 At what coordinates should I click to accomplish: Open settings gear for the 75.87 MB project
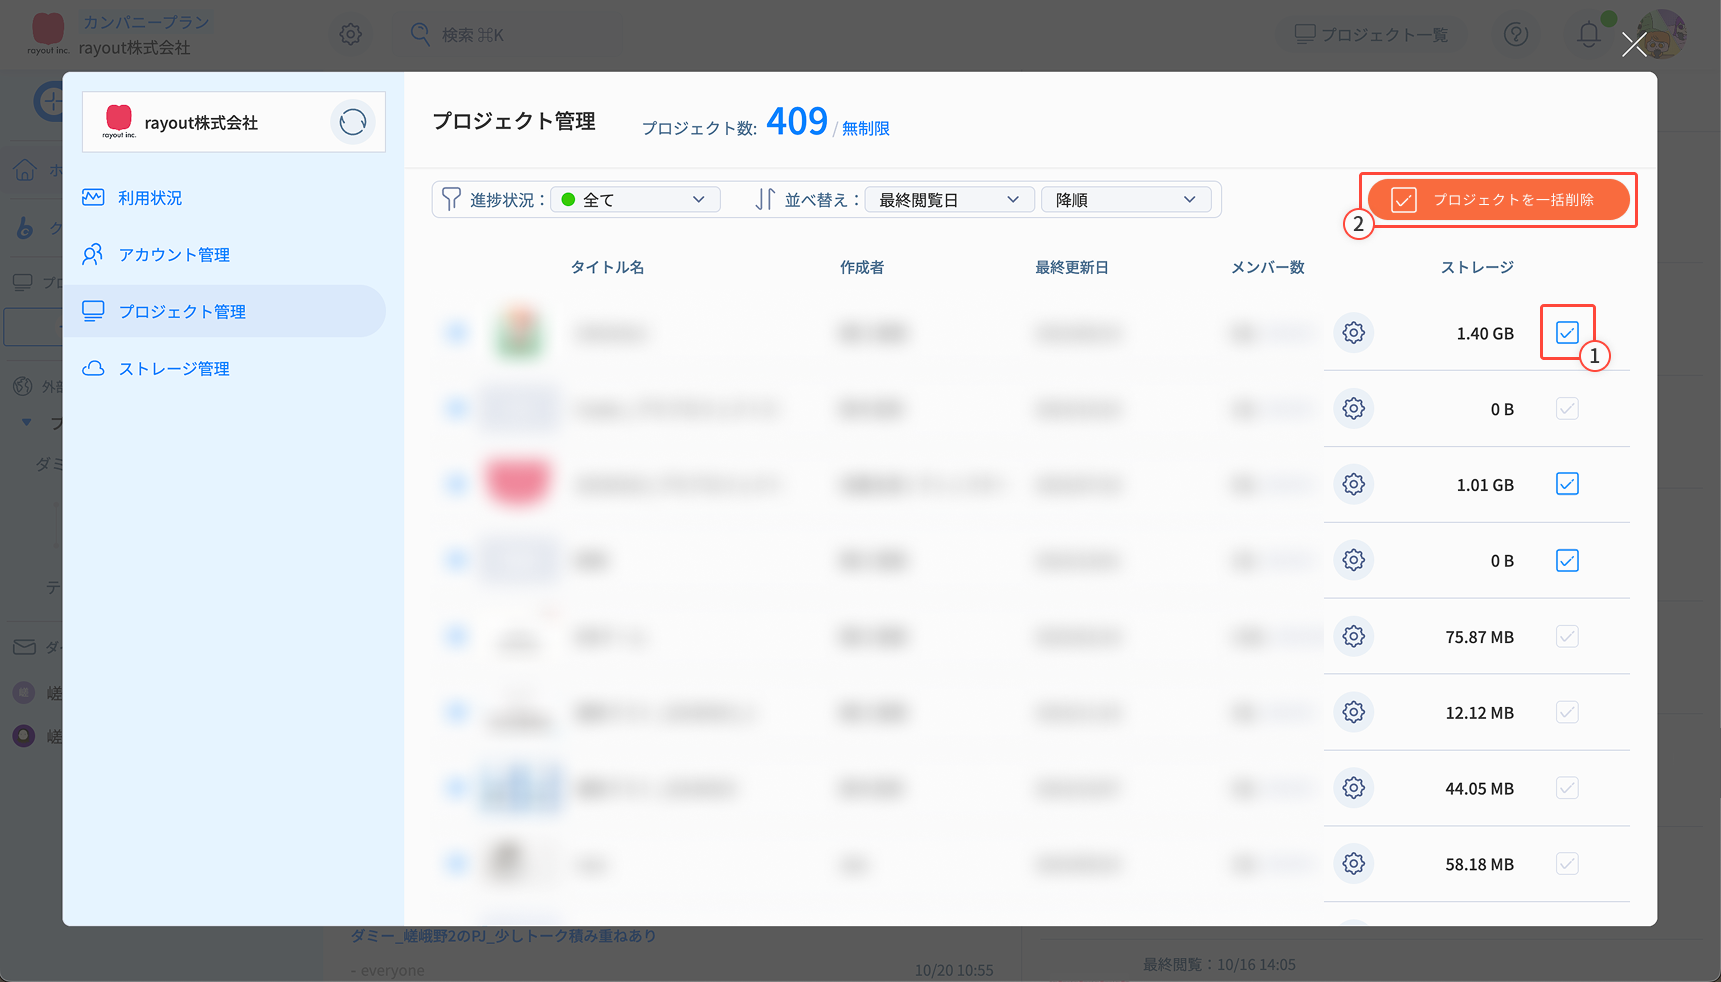click(1354, 637)
